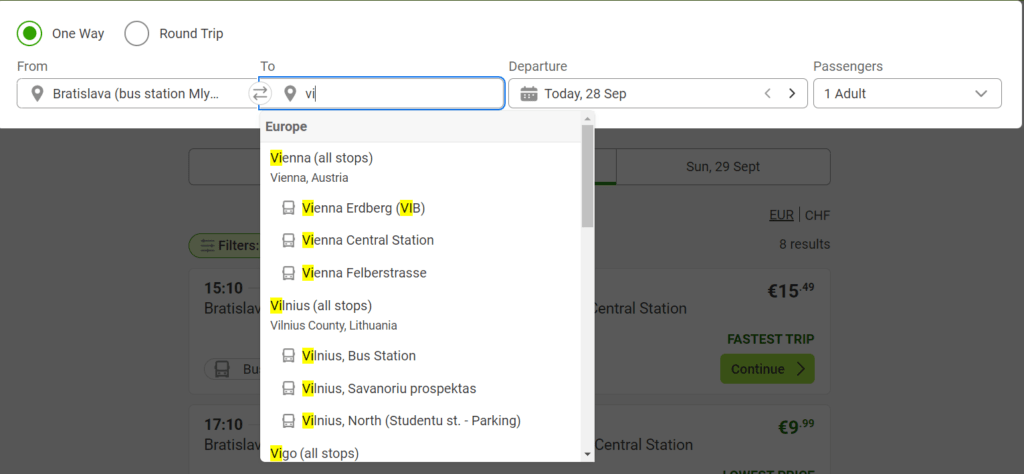
Task: Select the Round Trip radio button
Action: click(x=137, y=33)
